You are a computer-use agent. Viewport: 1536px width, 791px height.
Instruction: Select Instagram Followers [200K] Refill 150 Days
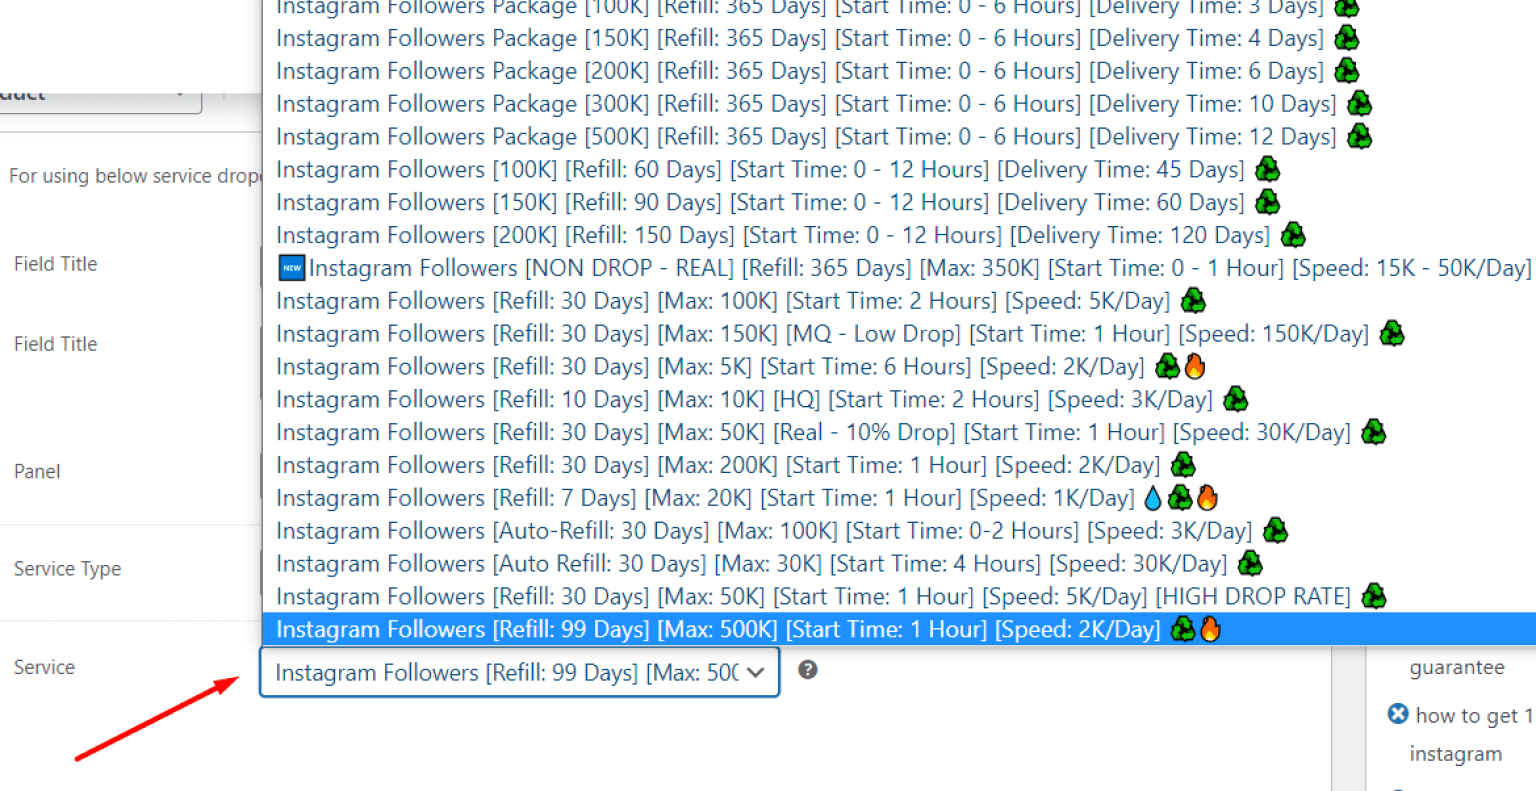[772, 235]
